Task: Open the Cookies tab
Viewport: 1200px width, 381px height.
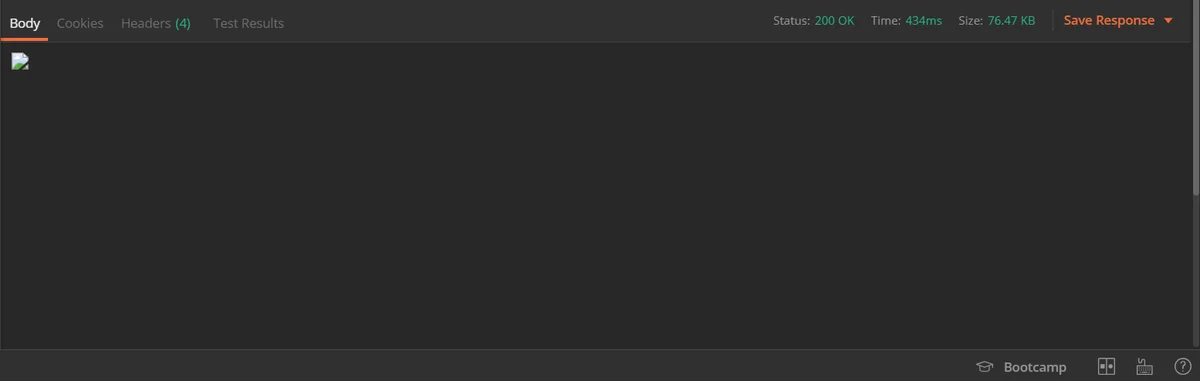Action: [80, 22]
